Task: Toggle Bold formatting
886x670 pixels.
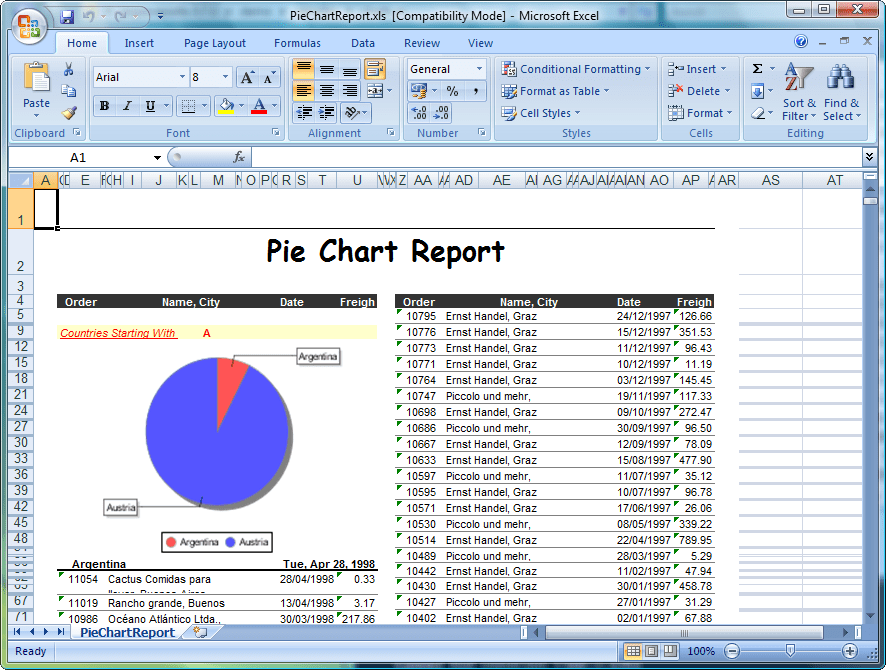Action: (105, 106)
